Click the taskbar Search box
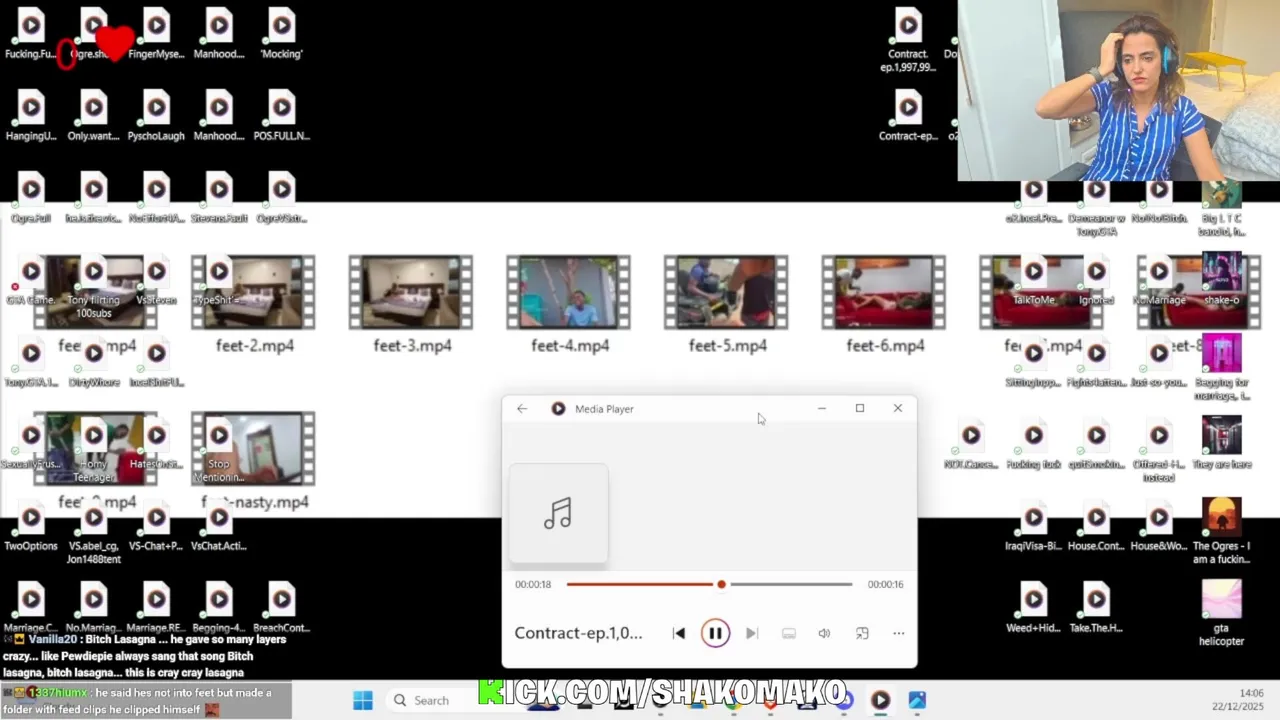1280x720 pixels. click(431, 700)
